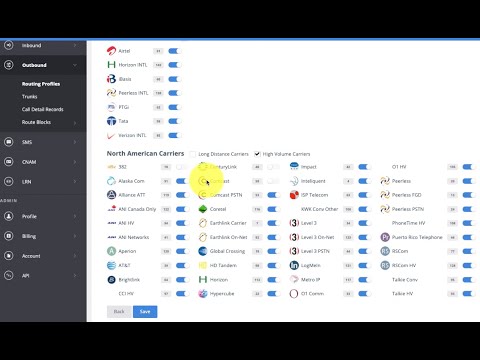Expand the Billing menu chevron
This screenshot has width=480, height=360.
point(75,236)
